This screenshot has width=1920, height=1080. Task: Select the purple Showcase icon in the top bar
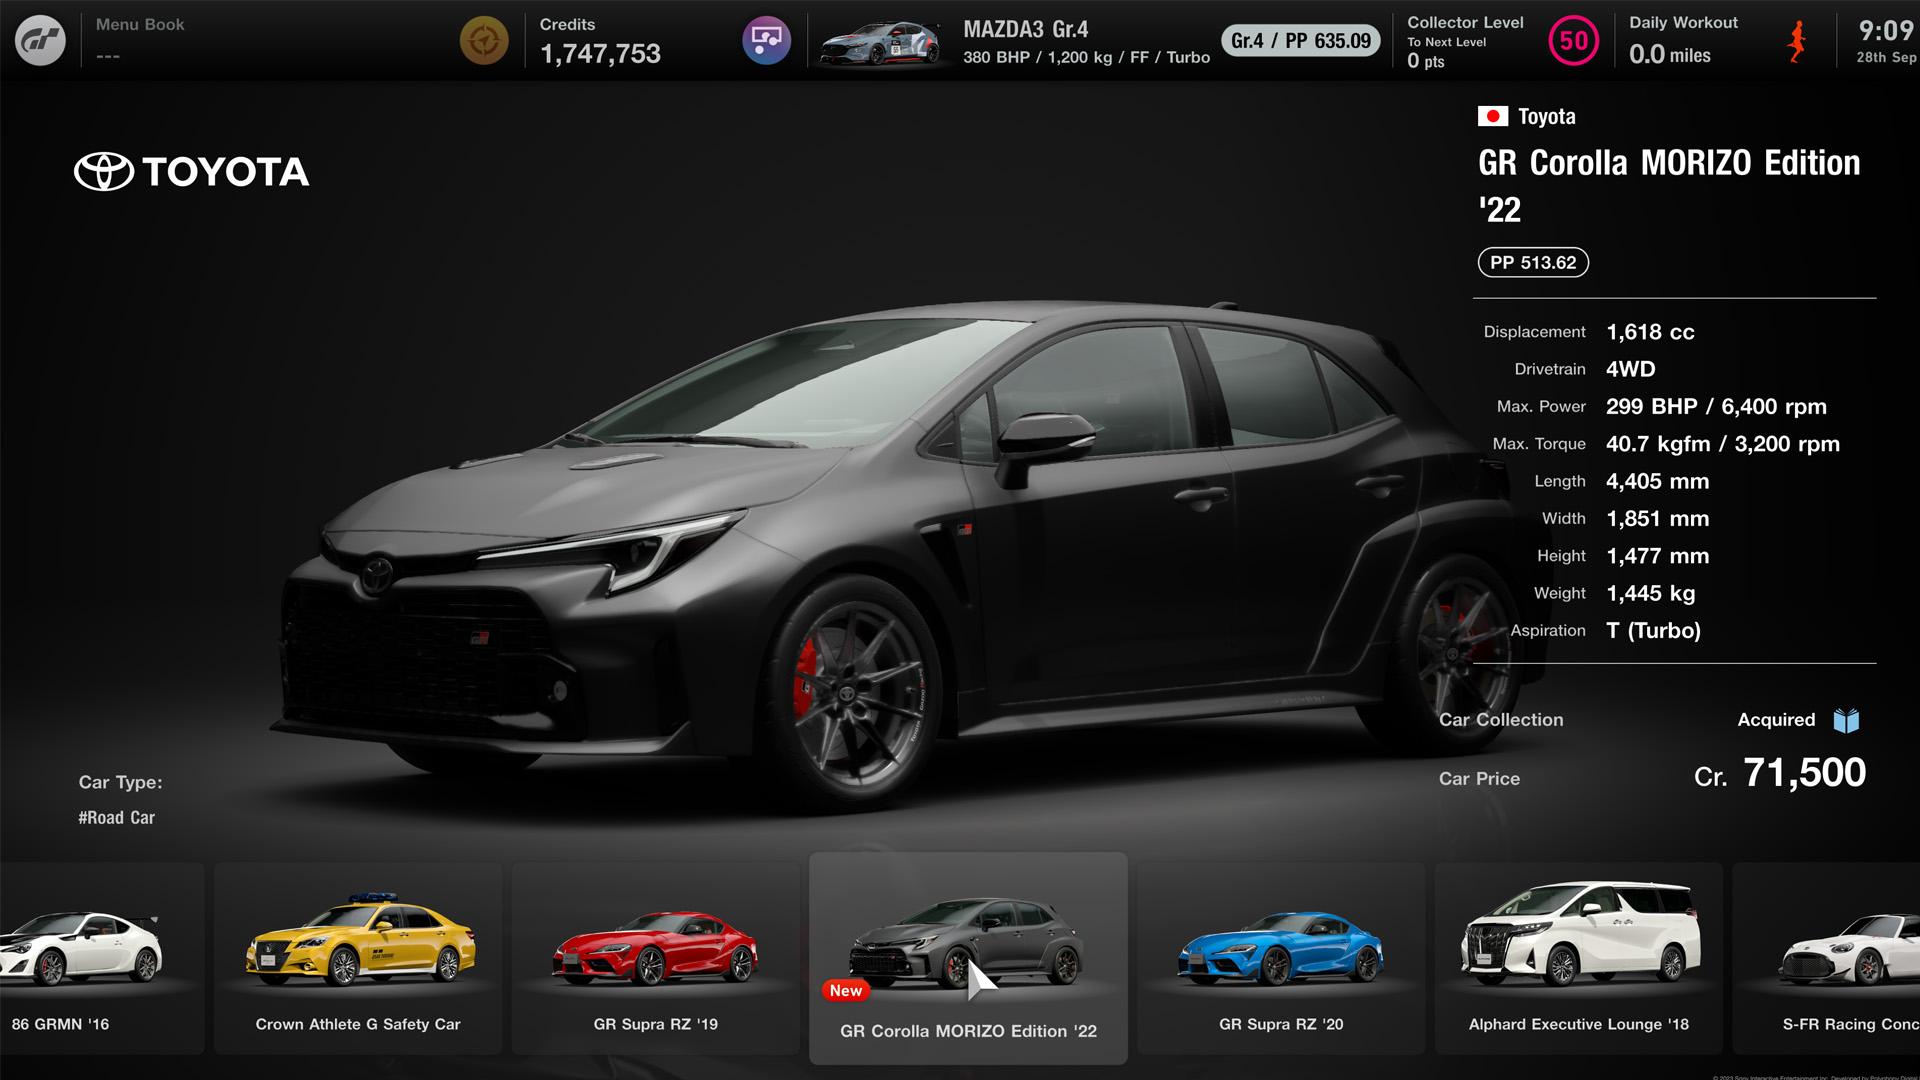[766, 41]
